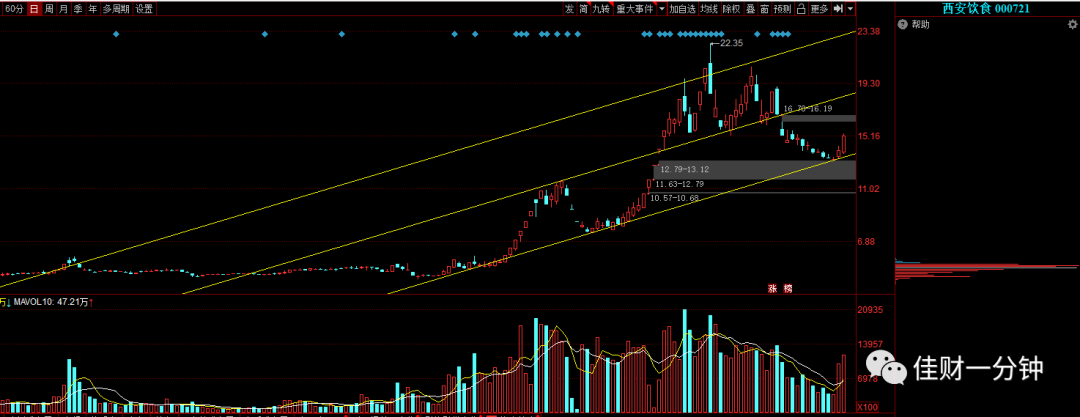Click the 预测 forecast button
Viewport: 1080px width, 417px height.
tap(783, 9)
